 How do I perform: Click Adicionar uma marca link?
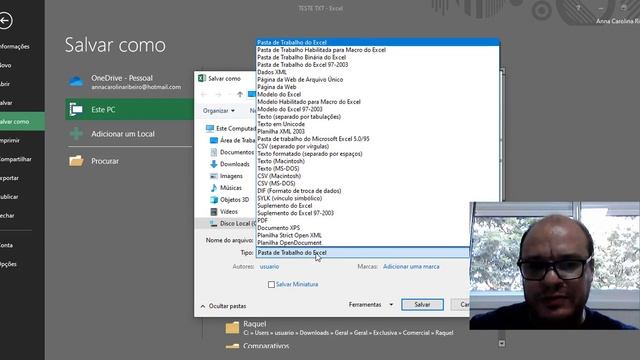411,267
